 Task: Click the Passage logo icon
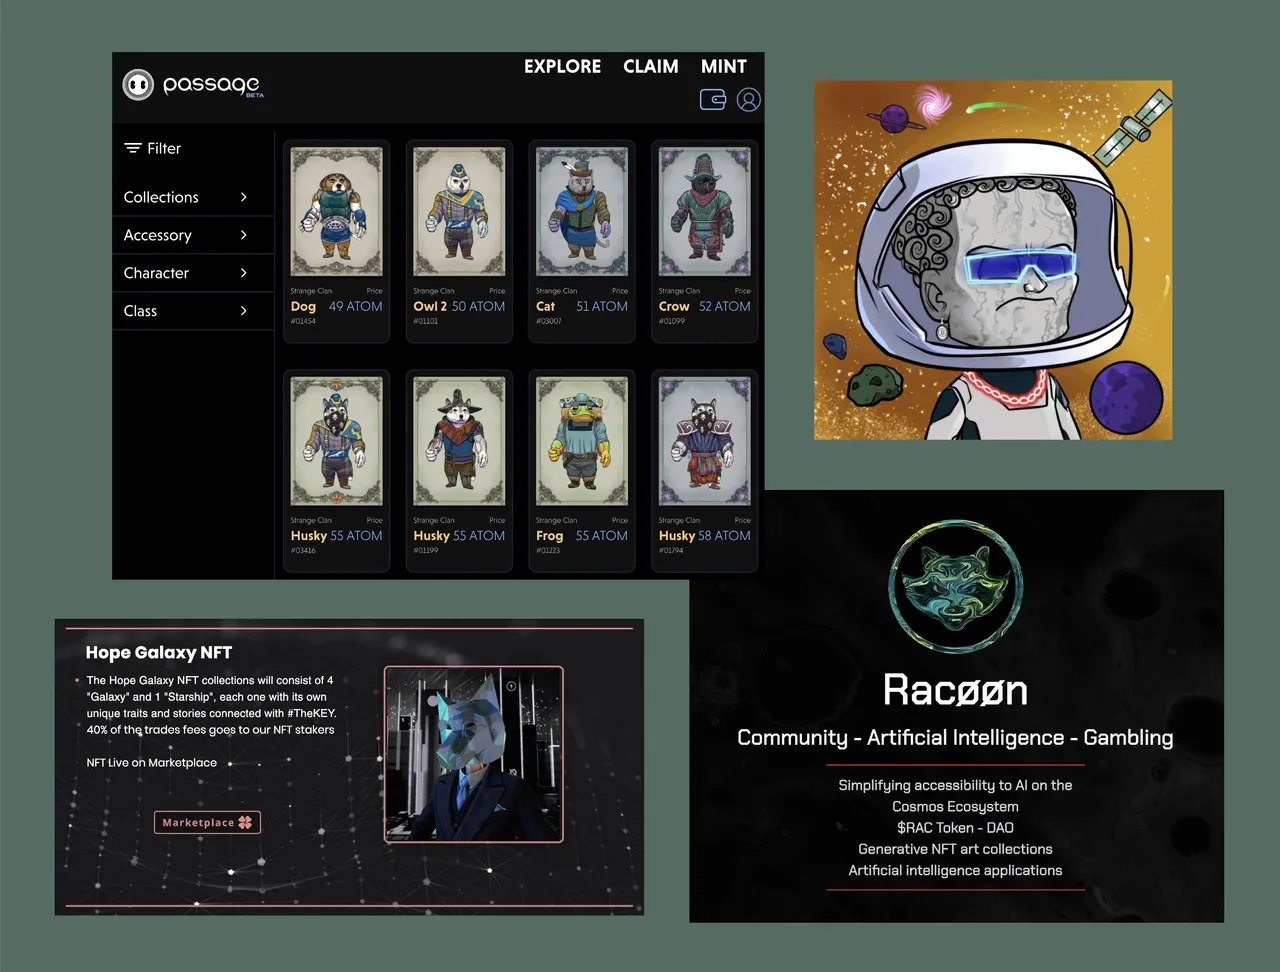coord(138,85)
